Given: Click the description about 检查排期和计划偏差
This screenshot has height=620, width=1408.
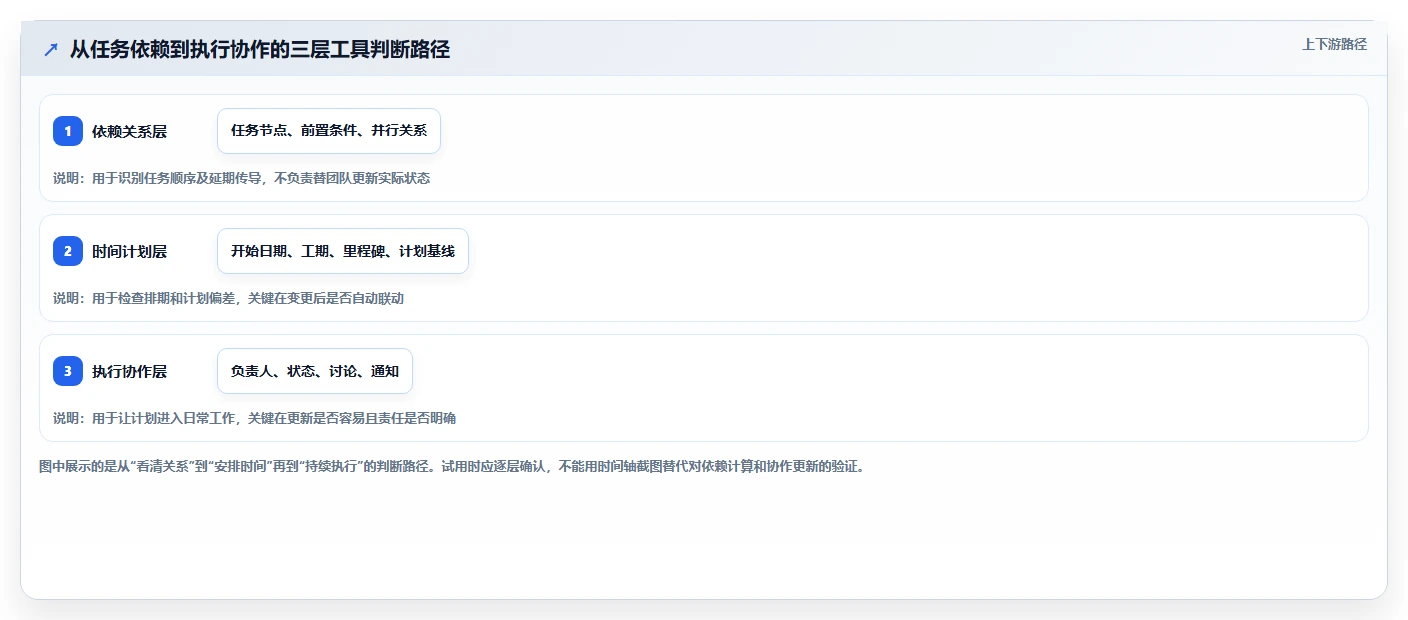Looking at the screenshot, I should (228, 298).
